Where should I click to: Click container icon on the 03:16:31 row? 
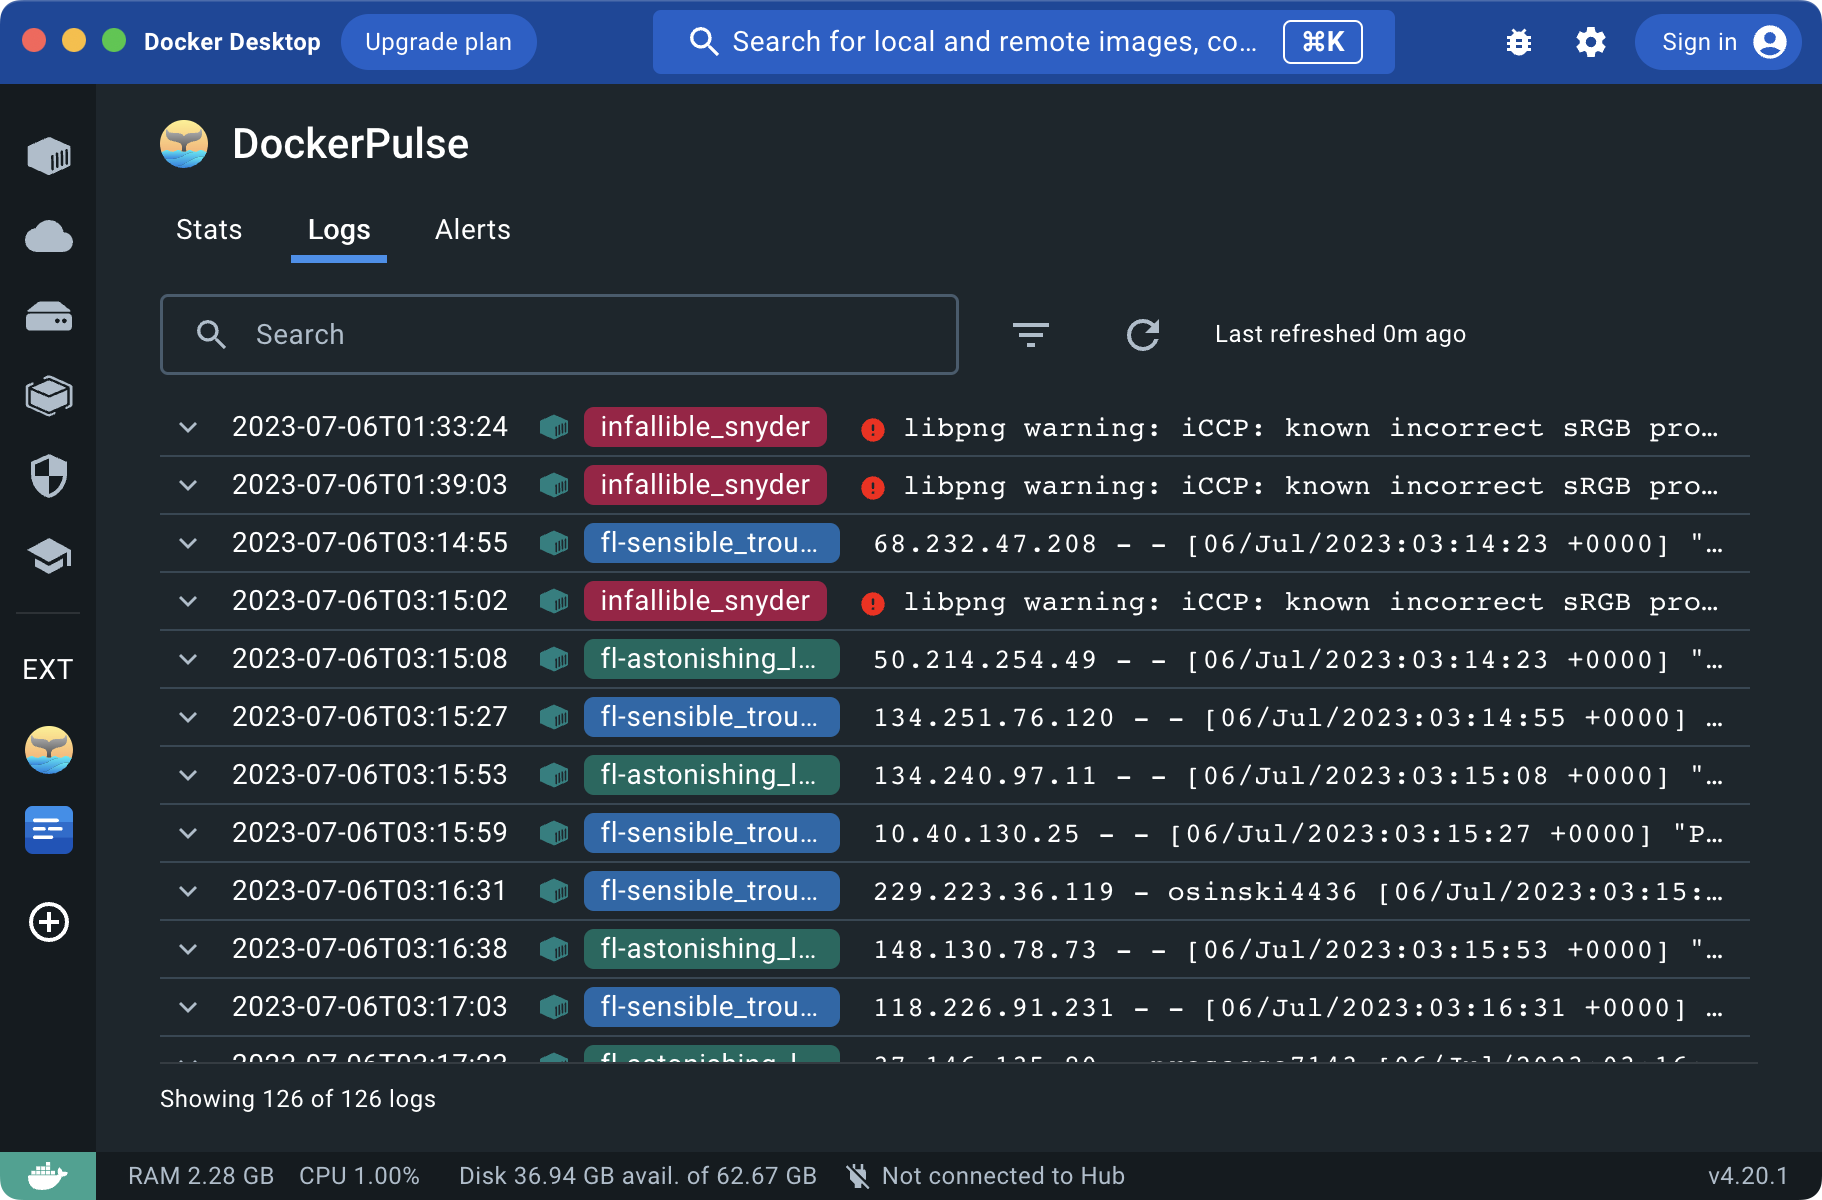(x=554, y=891)
